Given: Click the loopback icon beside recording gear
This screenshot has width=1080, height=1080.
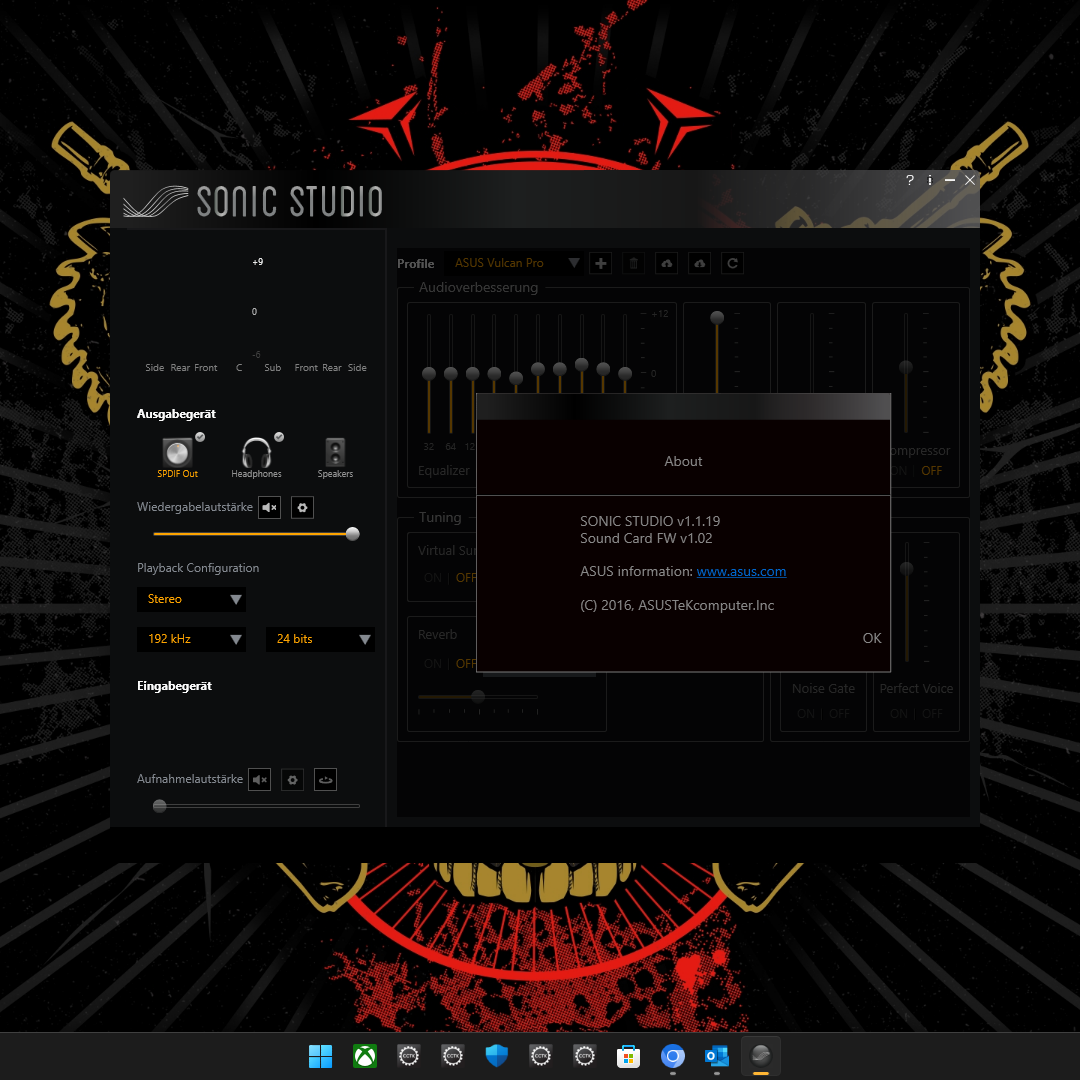Looking at the screenshot, I should coord(326,780).
